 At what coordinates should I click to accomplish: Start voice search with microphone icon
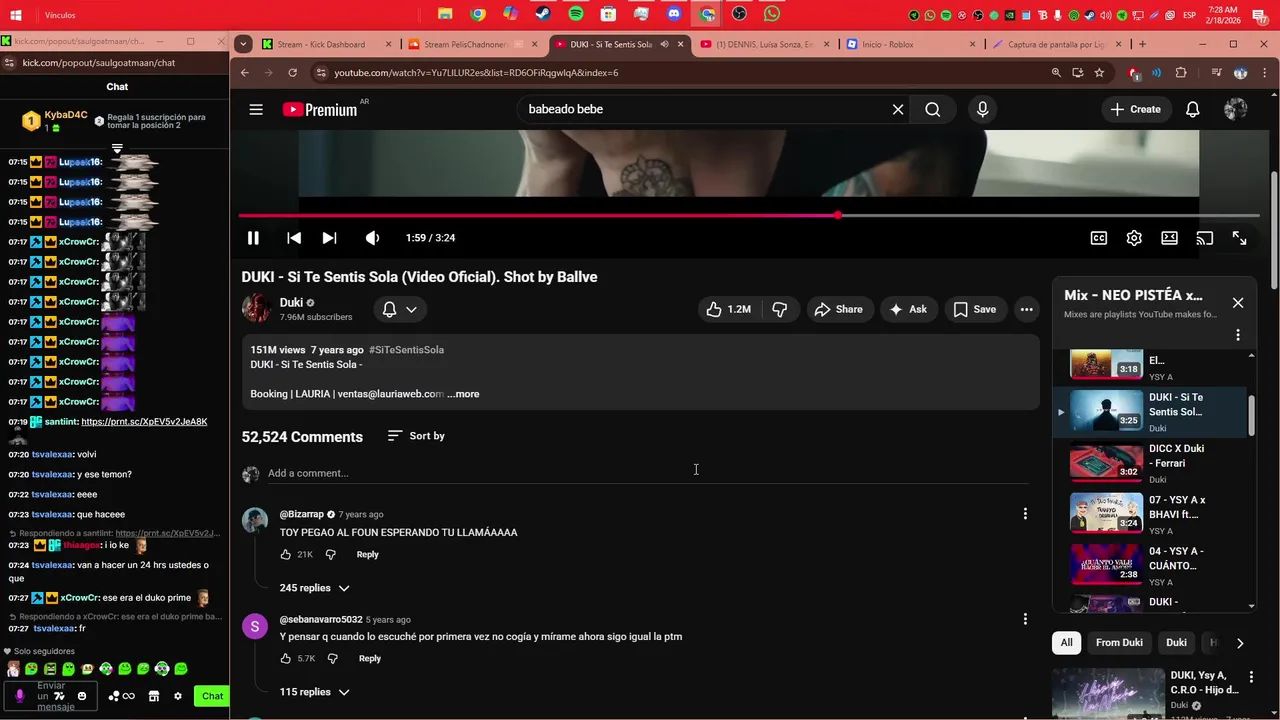click(x=982, y=110)
